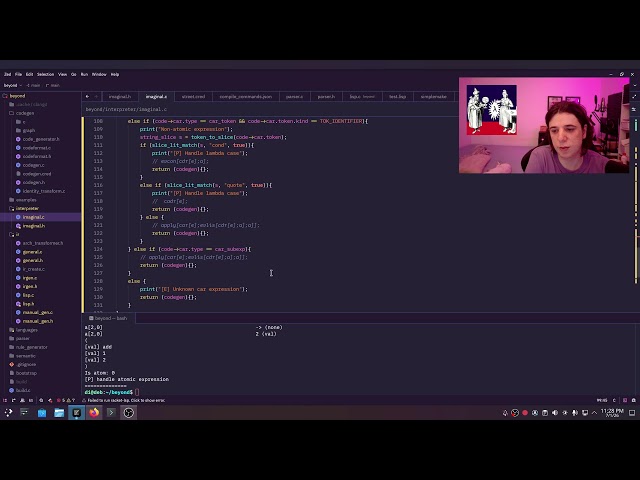
Task: Open the Zed application menu
Action: pyautogui.click(x=7, y=74)
